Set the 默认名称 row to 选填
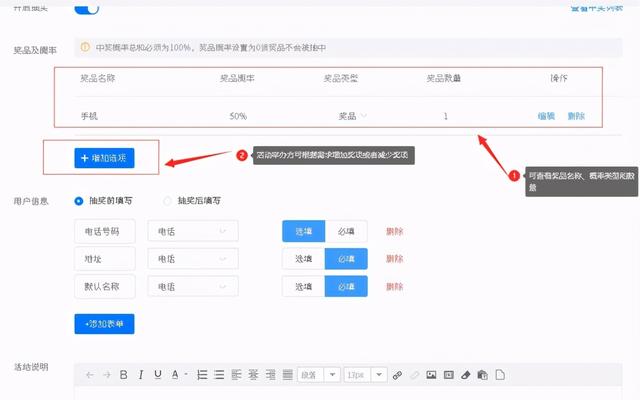The width and height of the screenshot is (640, 400). coord(304,287)
